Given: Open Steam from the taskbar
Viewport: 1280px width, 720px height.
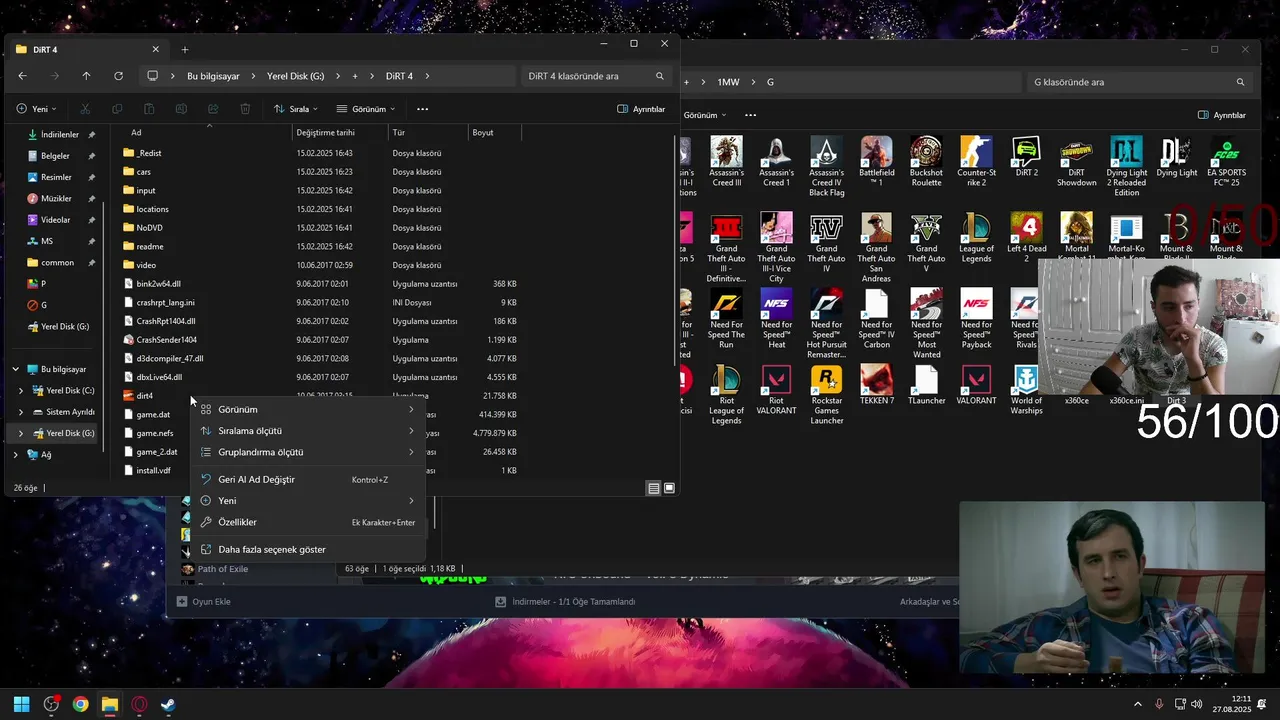Looking at the screenshot, I should point(168,704).
